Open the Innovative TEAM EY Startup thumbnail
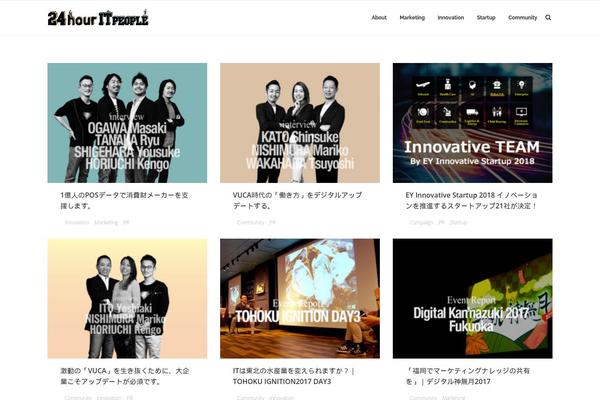 point(473,123)
